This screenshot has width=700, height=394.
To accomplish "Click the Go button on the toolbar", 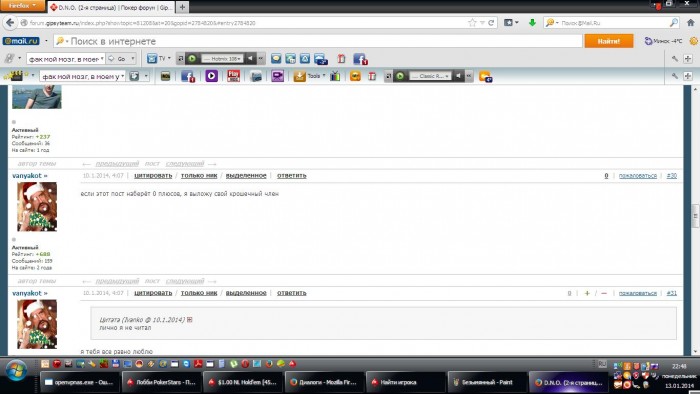I will point(118,59).
